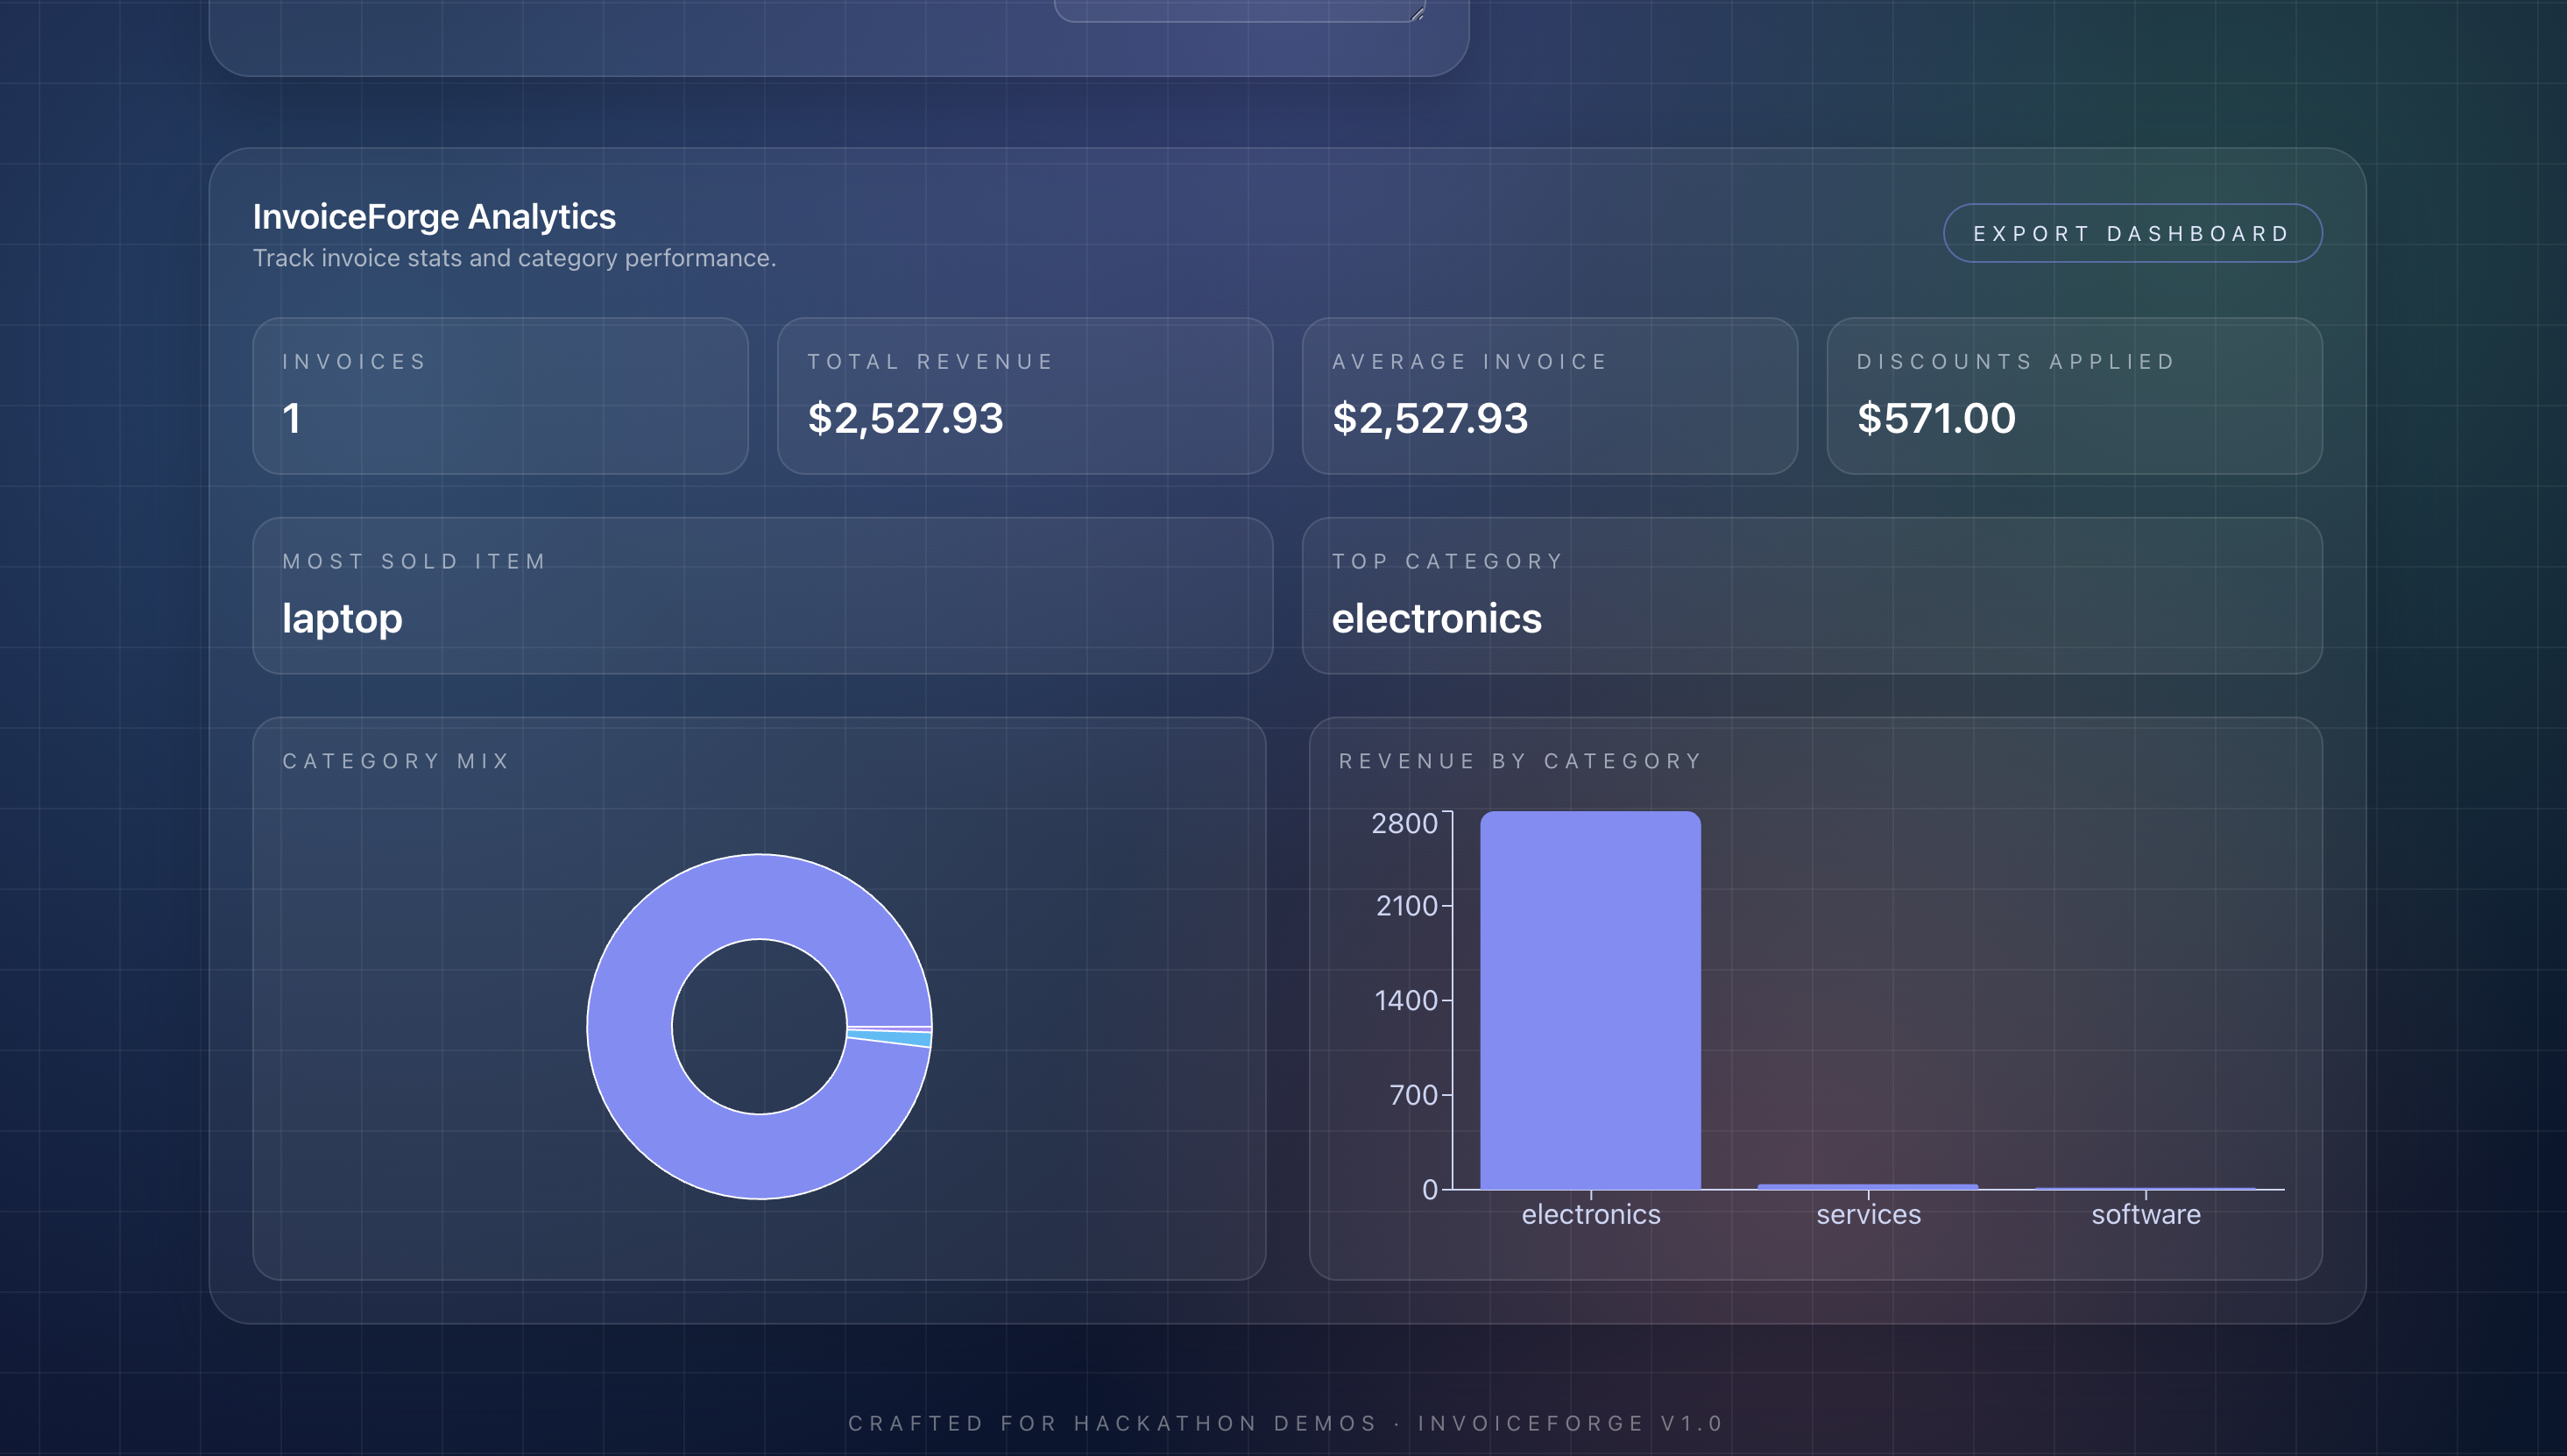Click the textarea resize handle at top

point(1417,13)
